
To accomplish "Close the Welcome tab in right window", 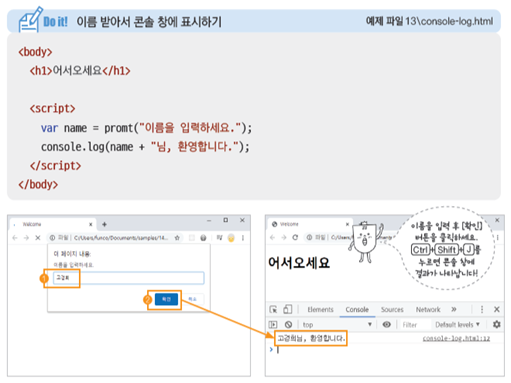I will point(347,224).
